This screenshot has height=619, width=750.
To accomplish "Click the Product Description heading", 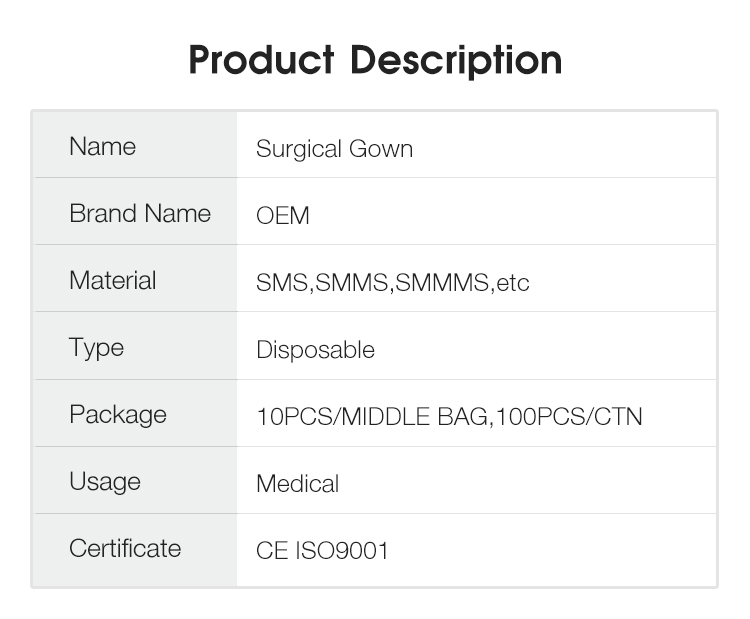I will pos(375,60).
